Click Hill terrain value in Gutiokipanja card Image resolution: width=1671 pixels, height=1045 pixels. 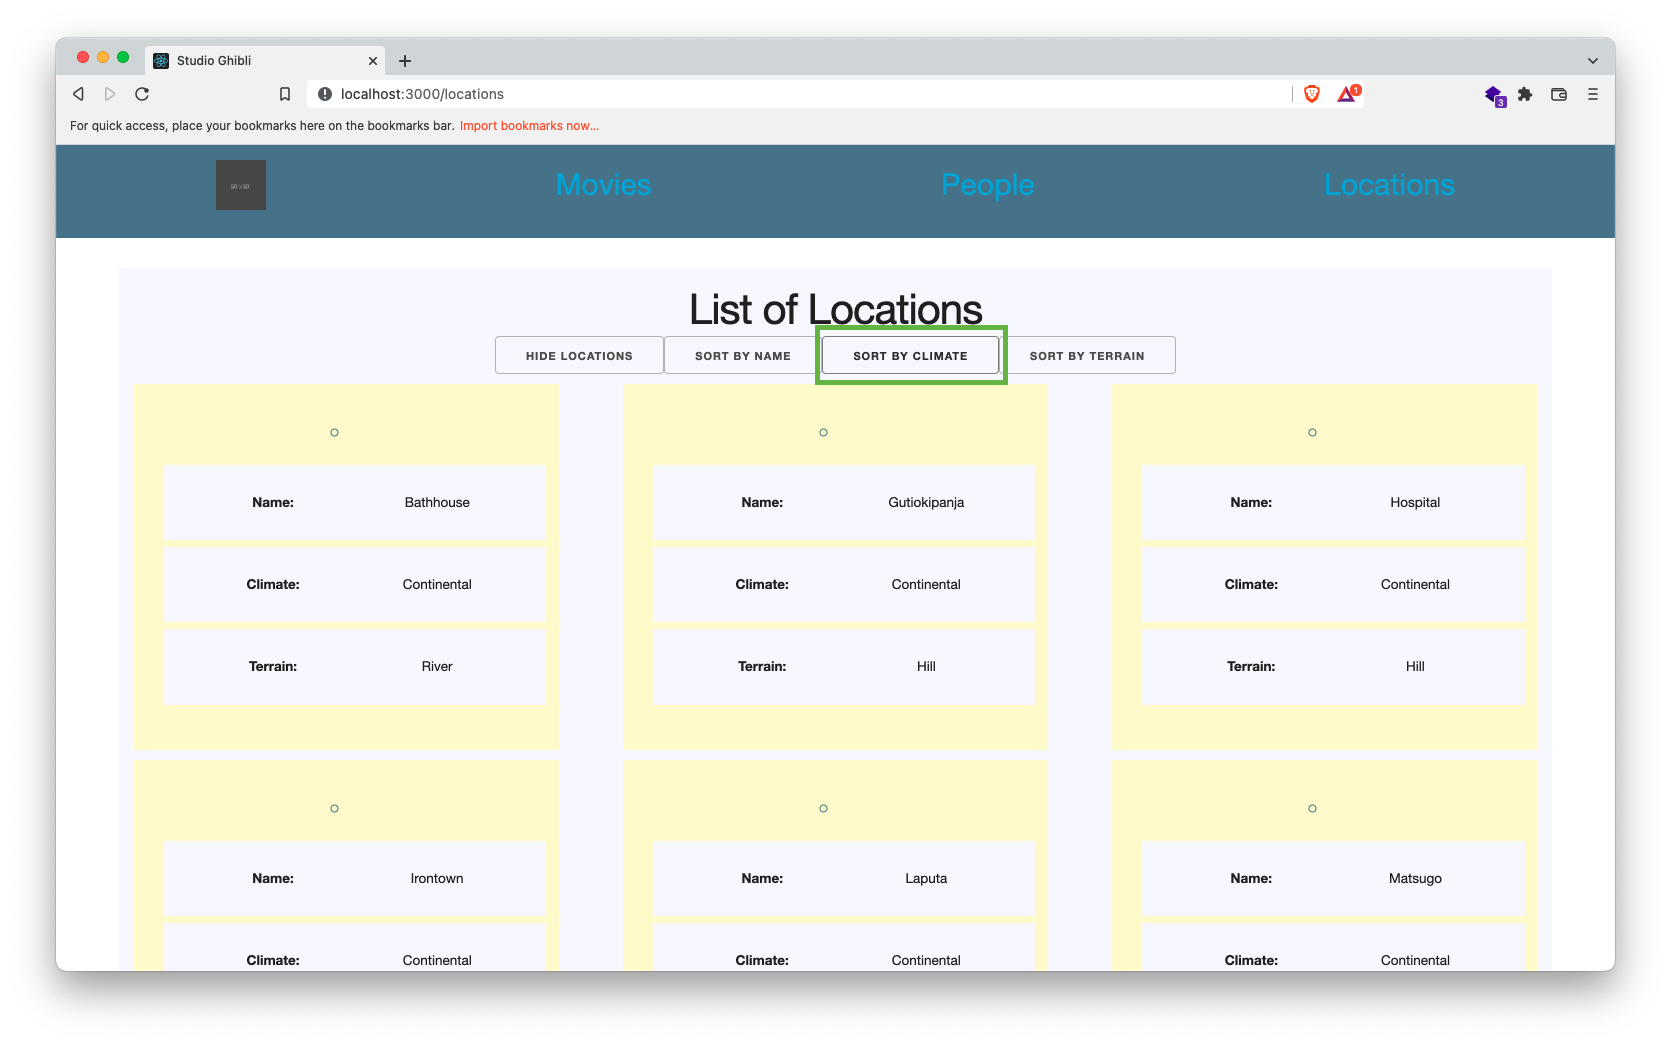[x=926, y=666]
